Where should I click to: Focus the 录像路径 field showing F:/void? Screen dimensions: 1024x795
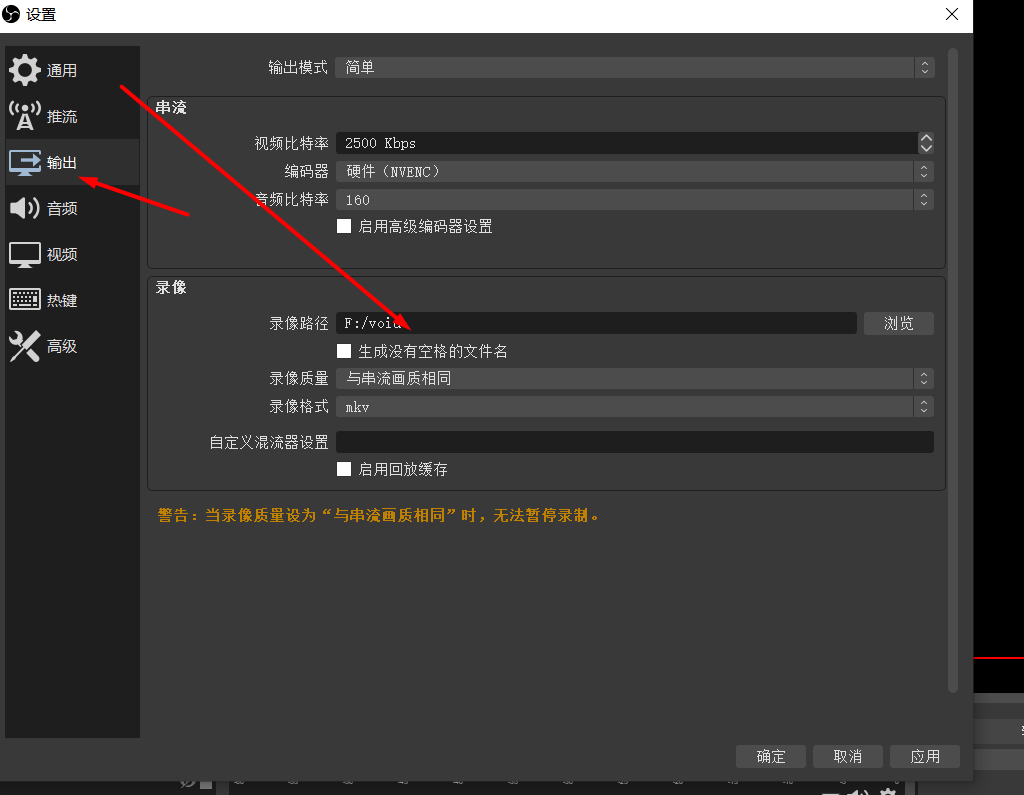[x=596, y=323]
